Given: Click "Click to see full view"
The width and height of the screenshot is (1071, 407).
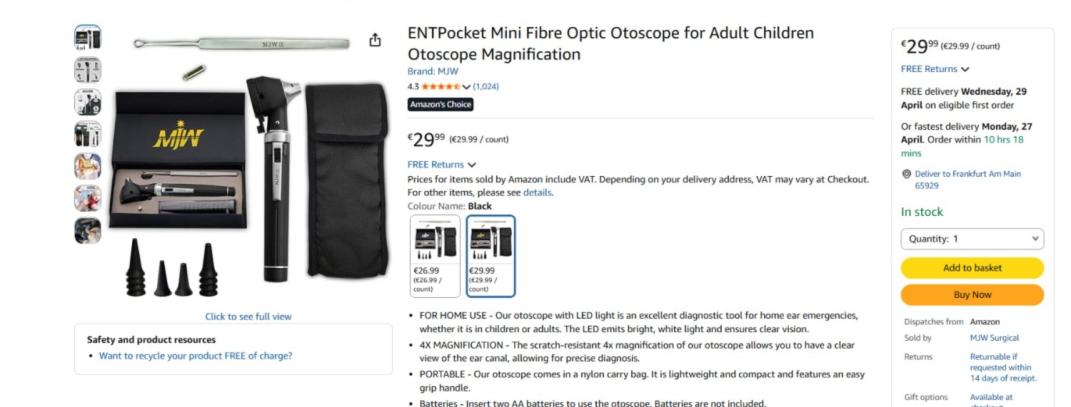Looking at the screenshot, I should (248, 317).
